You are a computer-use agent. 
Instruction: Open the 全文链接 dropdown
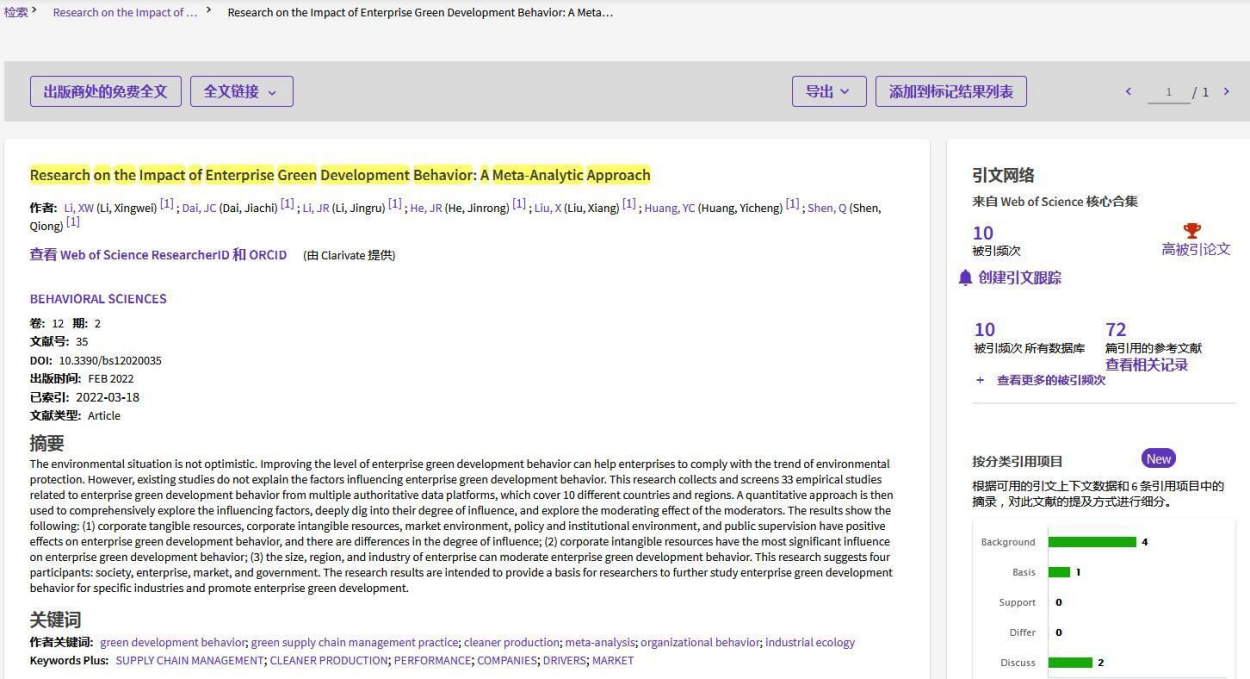coord(241,92)
